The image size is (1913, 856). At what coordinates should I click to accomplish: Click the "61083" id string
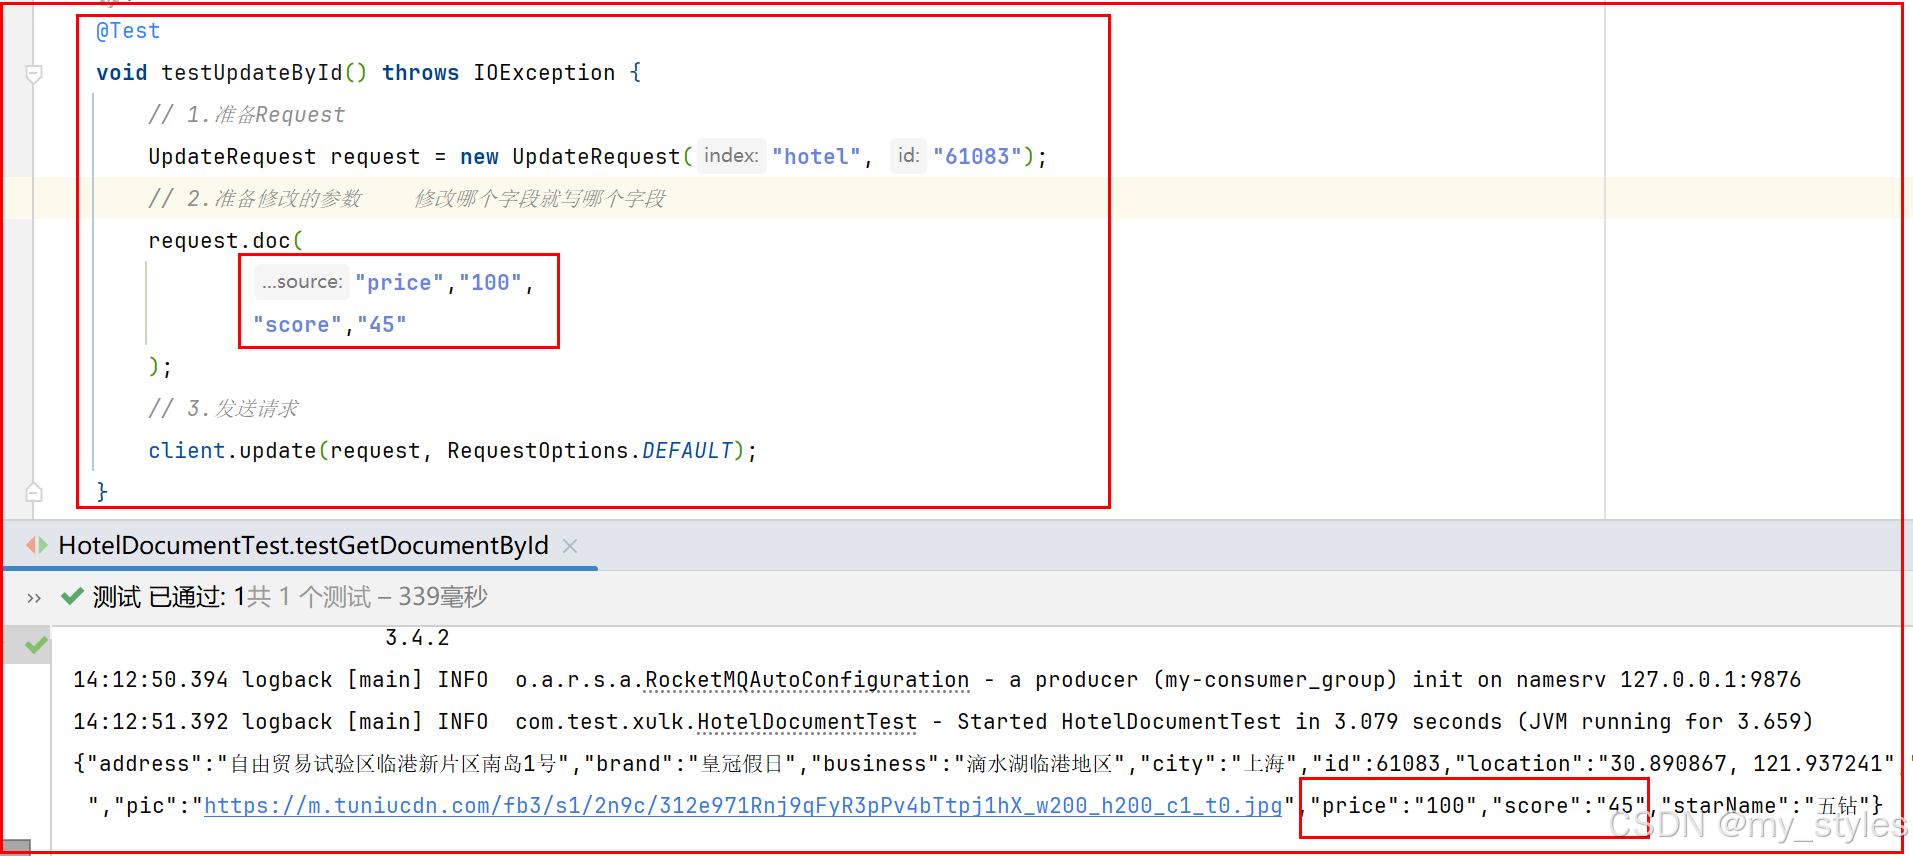978,157
